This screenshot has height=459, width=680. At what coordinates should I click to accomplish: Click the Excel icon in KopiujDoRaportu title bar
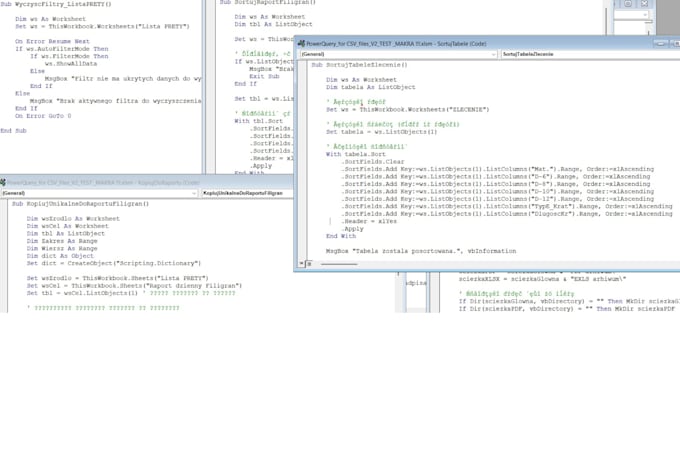tap(3, 183)
